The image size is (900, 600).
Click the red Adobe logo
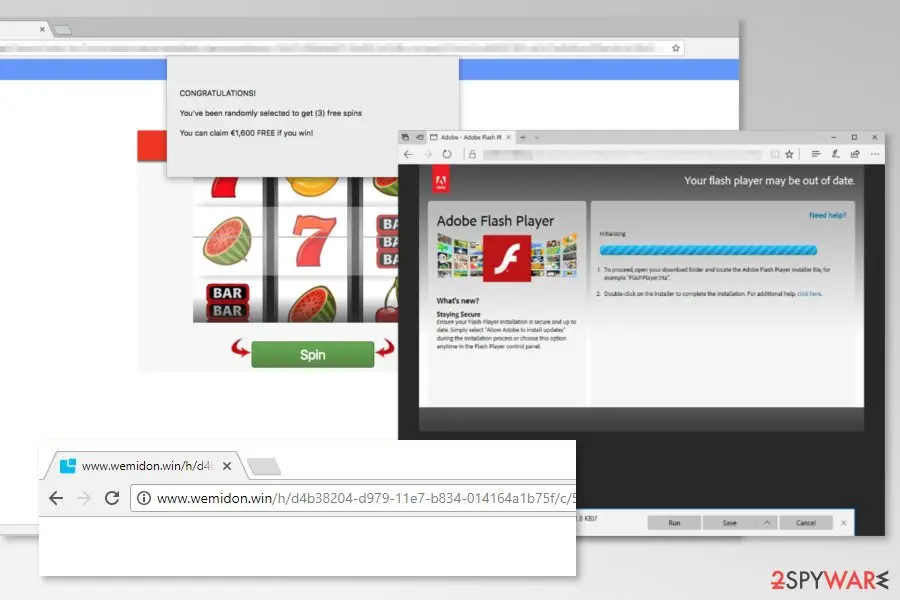[441, 180]
